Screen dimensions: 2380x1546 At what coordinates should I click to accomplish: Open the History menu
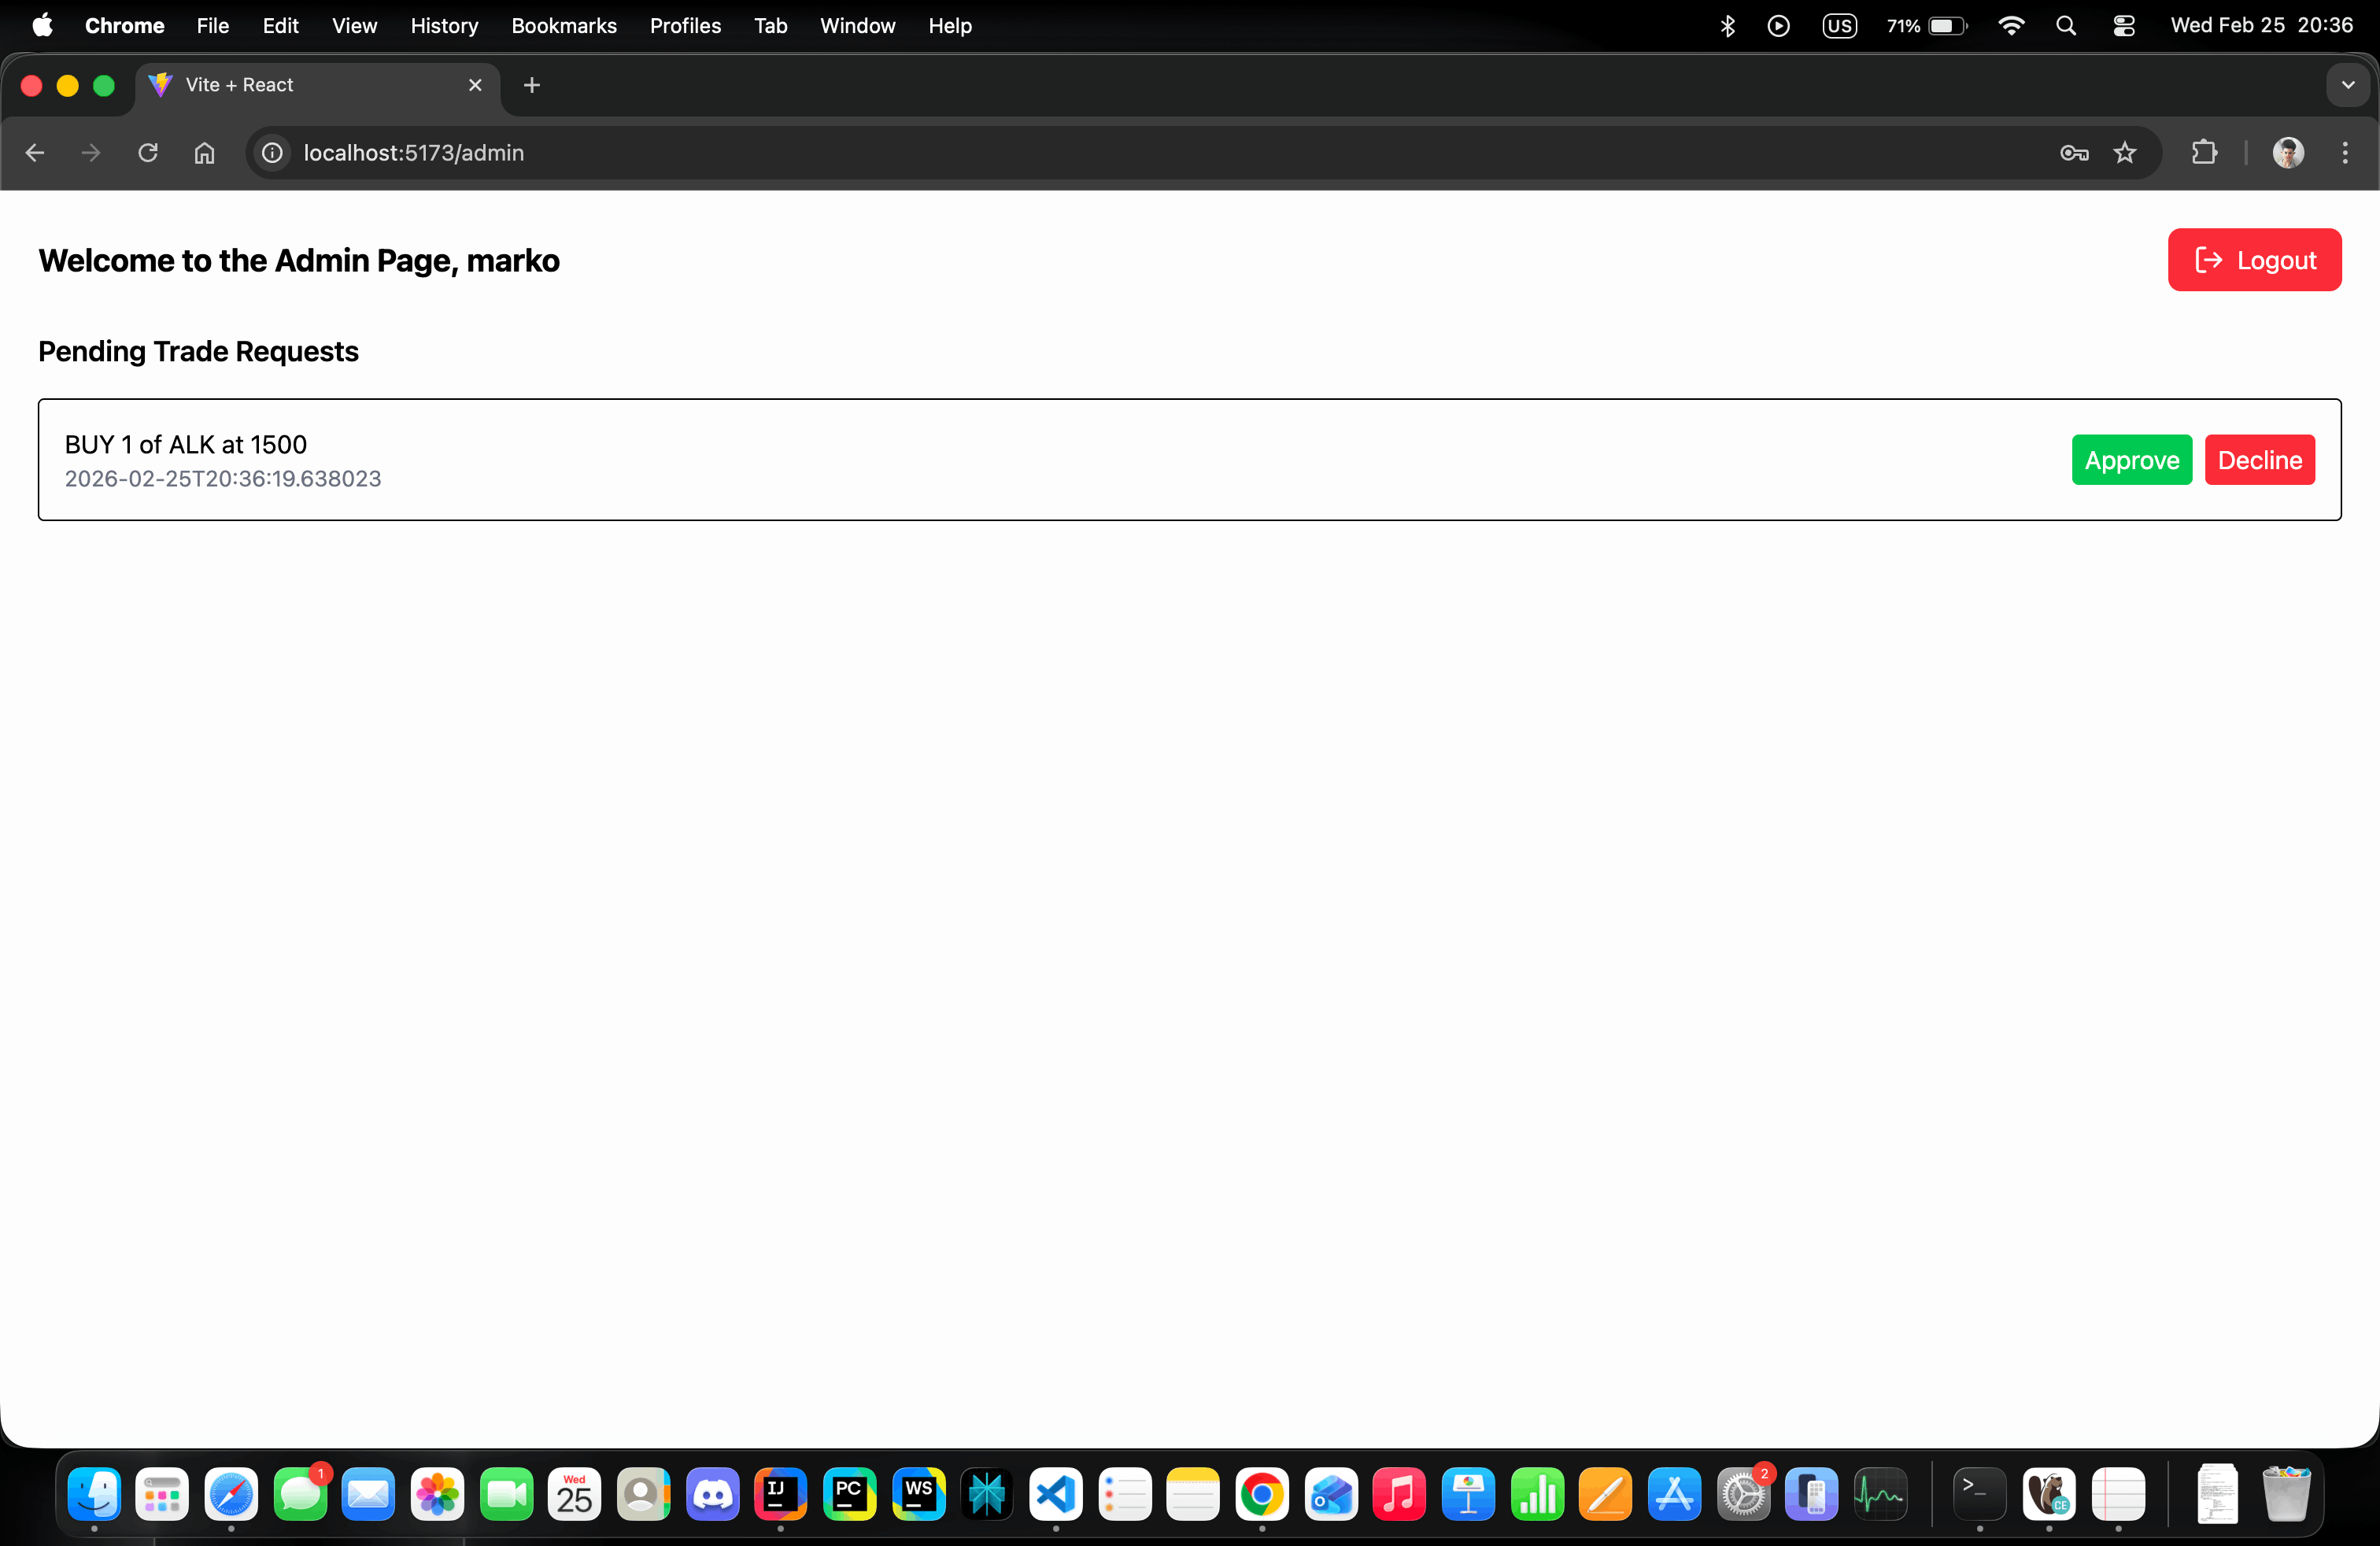444,26
